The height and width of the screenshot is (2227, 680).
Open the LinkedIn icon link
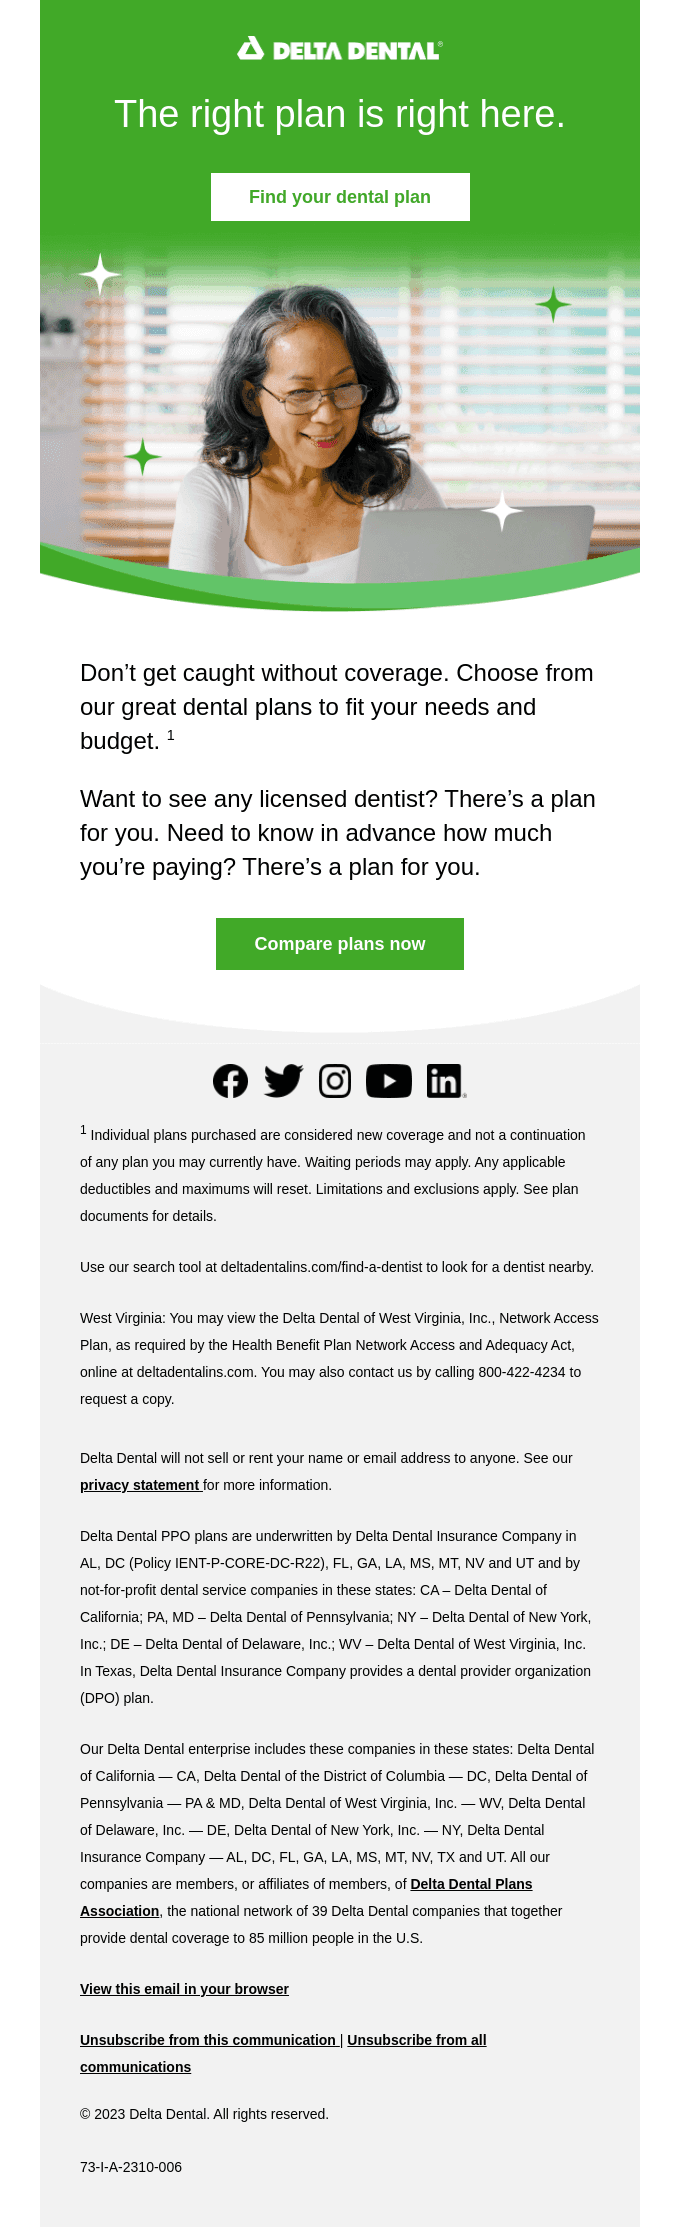[x=446, y=1081]
